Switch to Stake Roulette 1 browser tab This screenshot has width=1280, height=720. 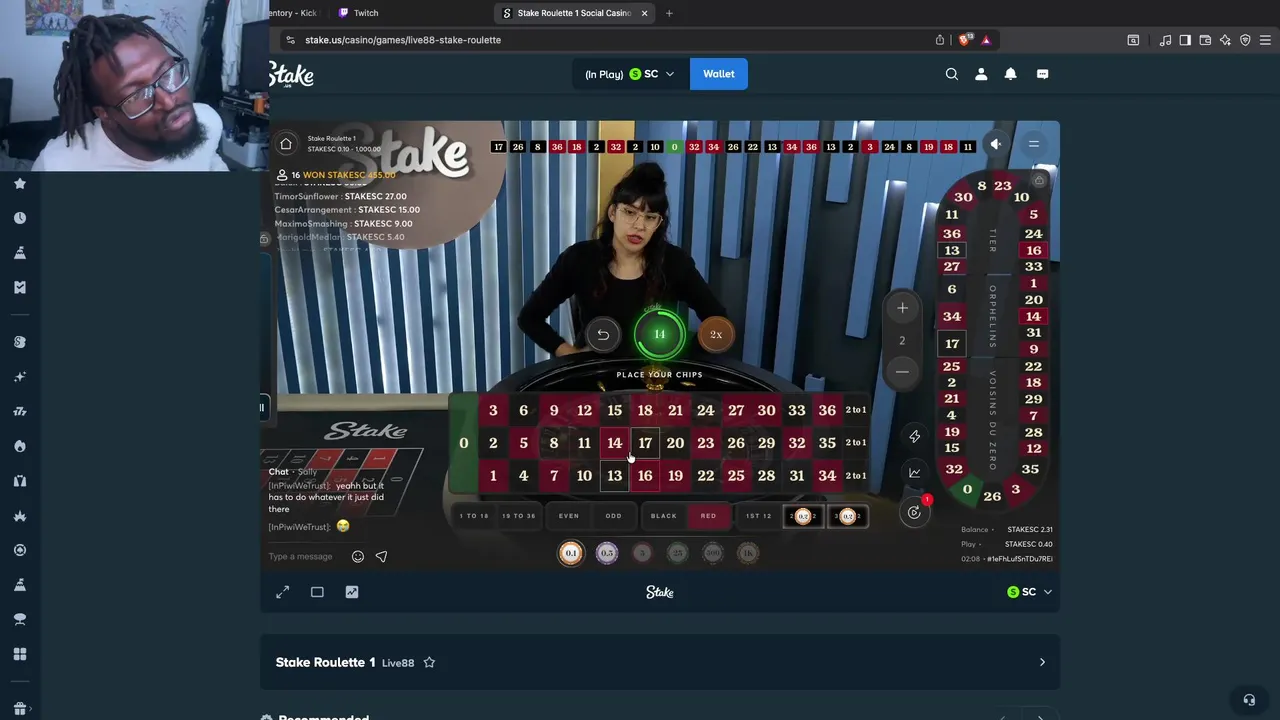click(574, 13)
